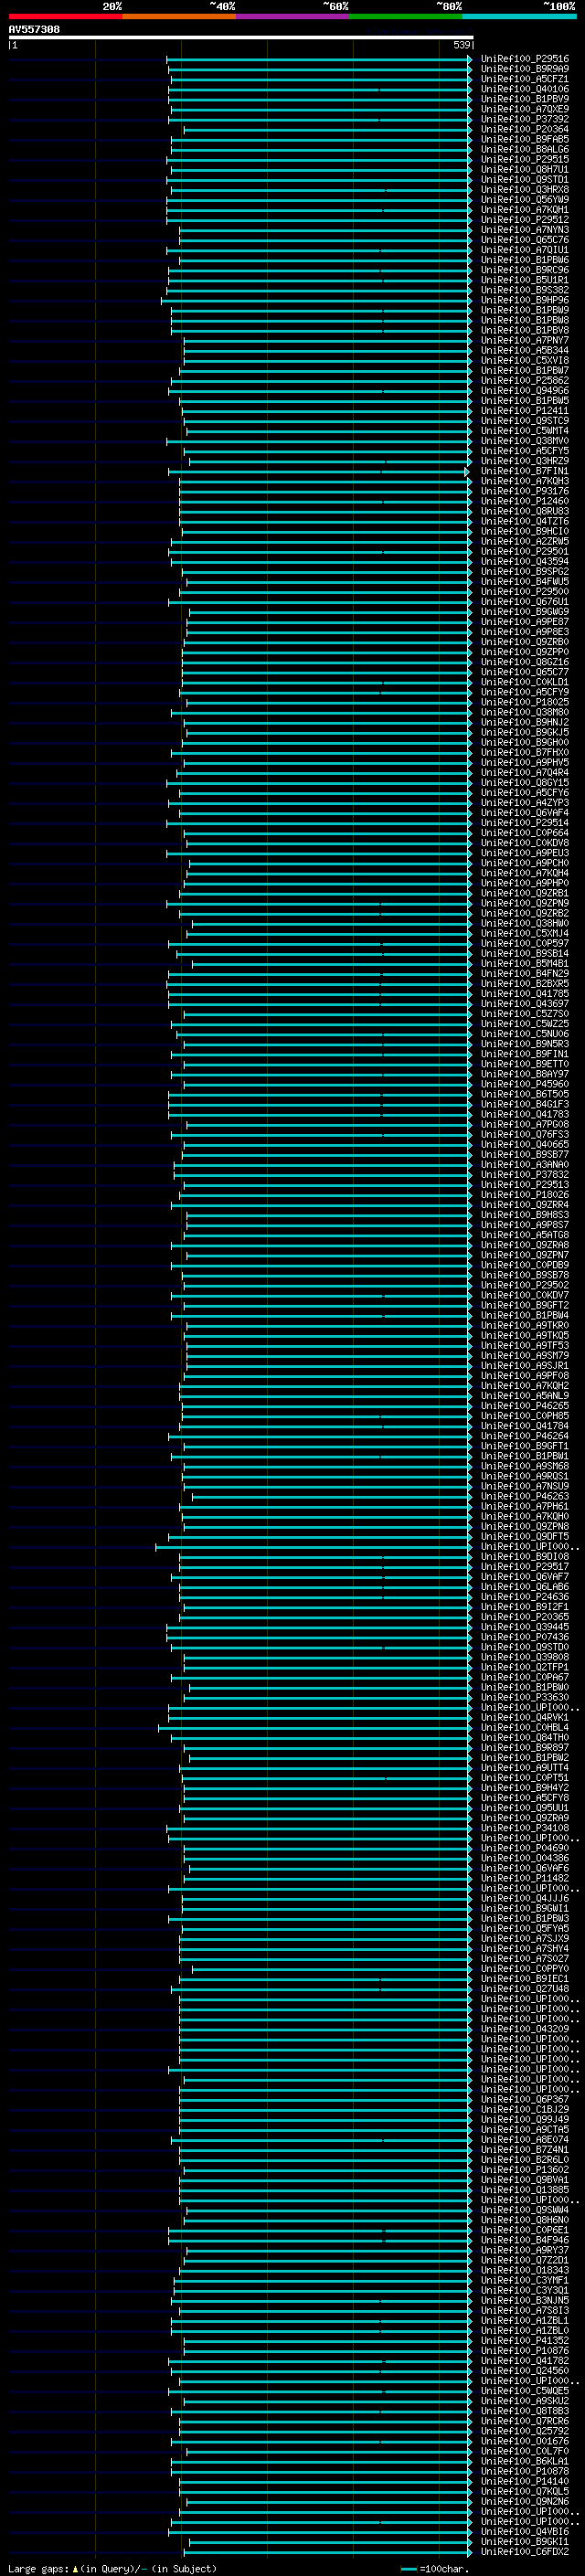Select the UniRef100_B9GFT1 label

pyautogui.click(x=524, y=1446)
